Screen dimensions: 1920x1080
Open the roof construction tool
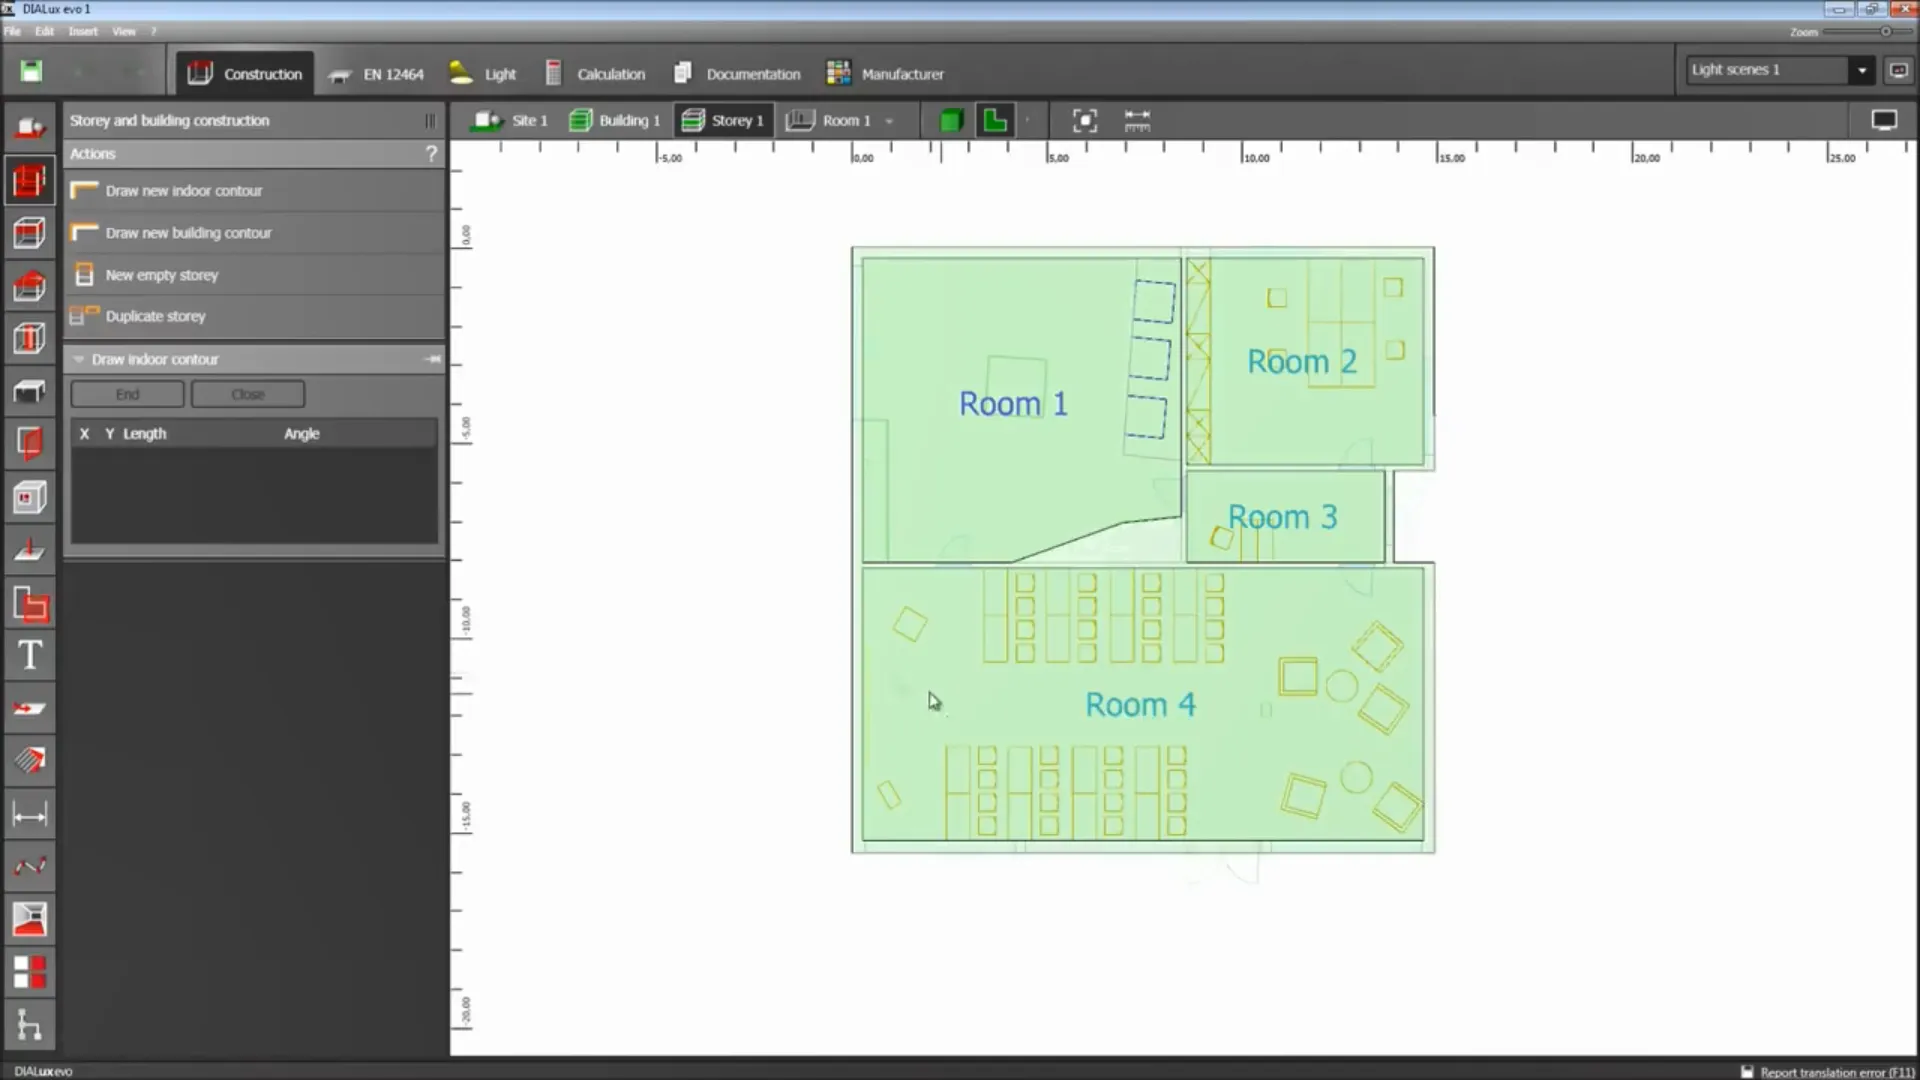[29, 287]
